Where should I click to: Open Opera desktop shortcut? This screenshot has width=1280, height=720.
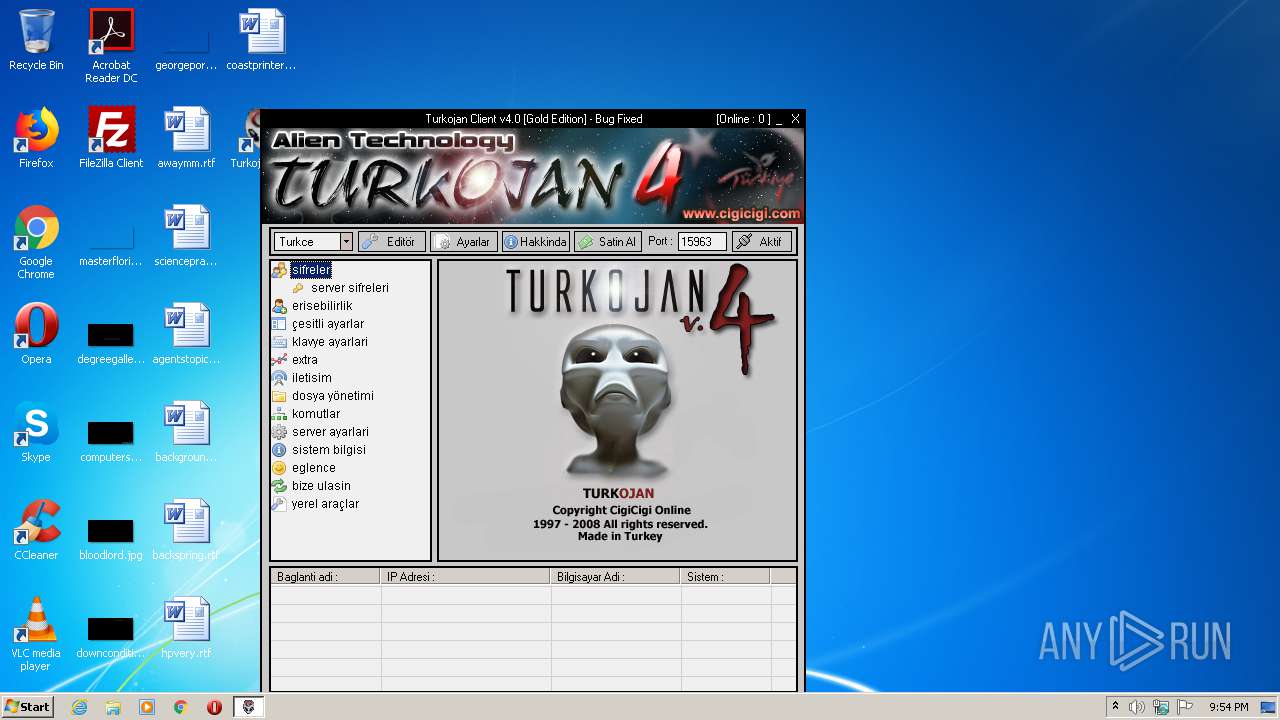coord(36,334)
